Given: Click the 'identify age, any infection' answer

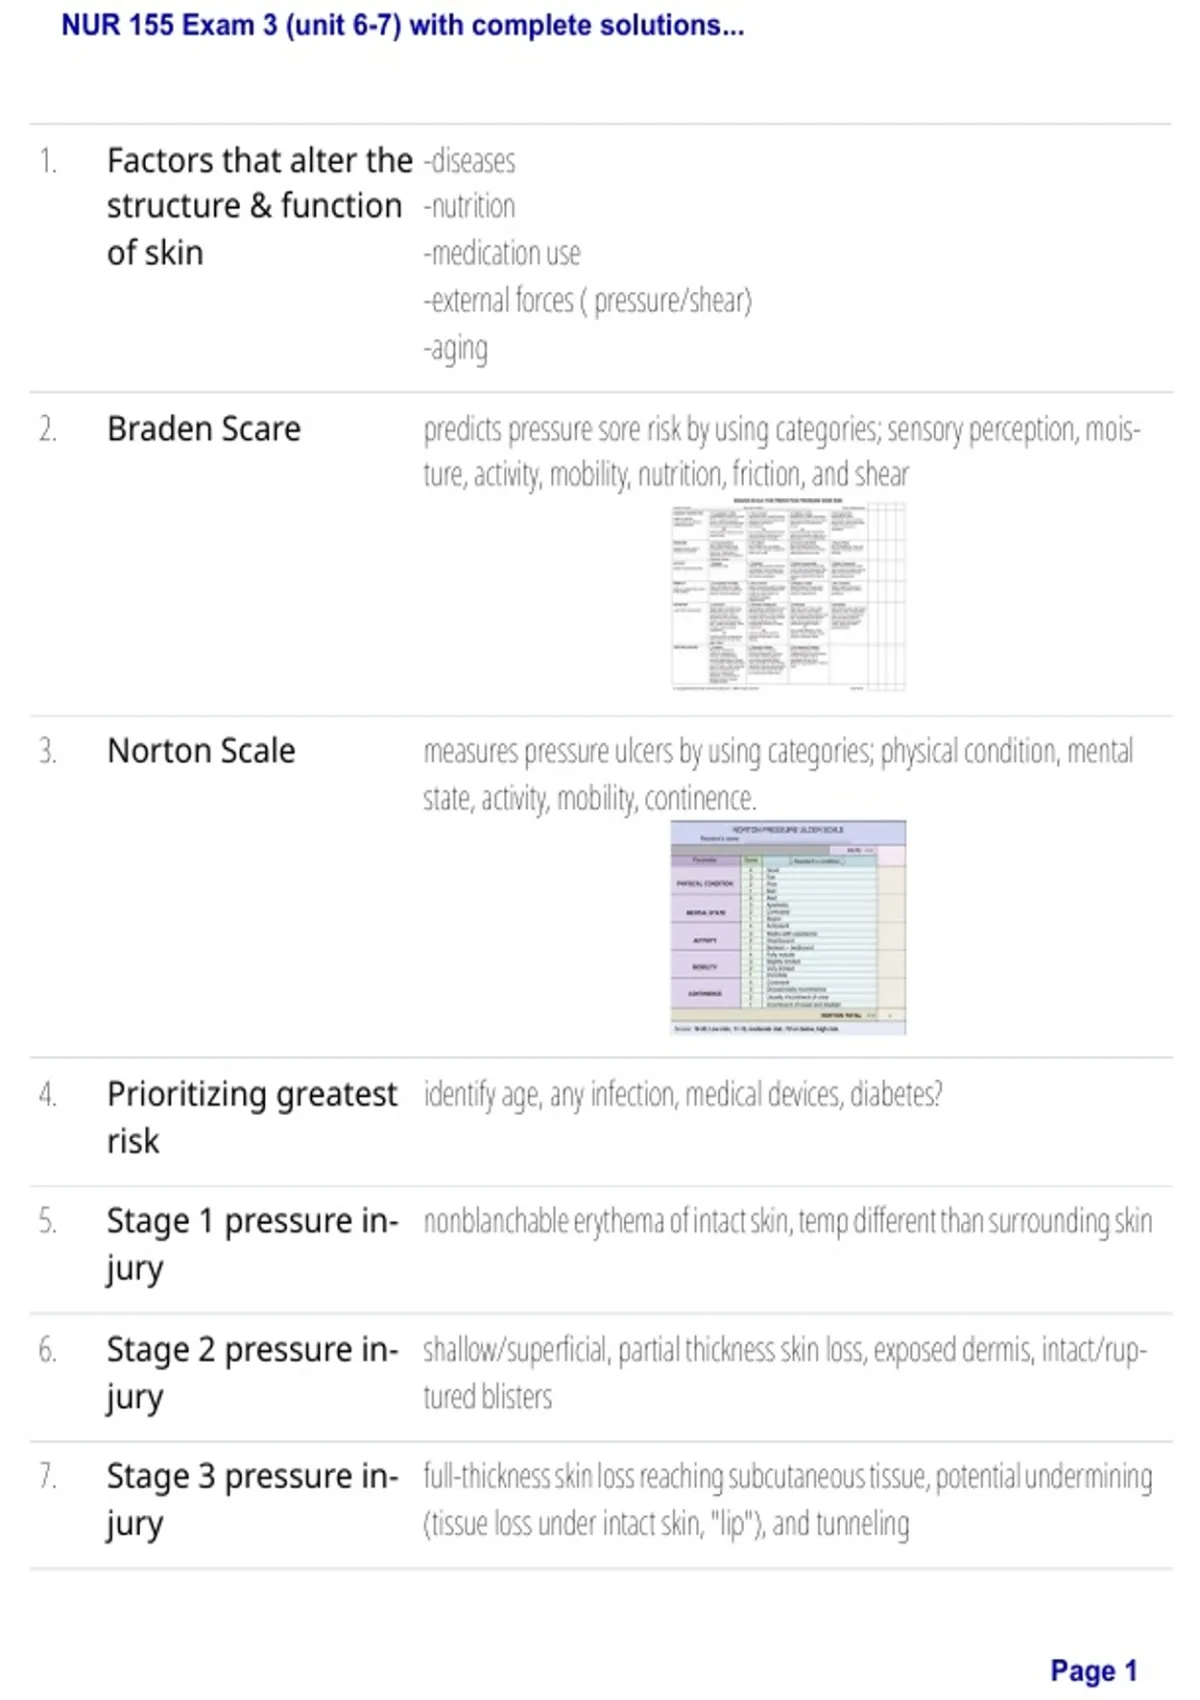Looking at the screenshot, I should click(682, 1095).
